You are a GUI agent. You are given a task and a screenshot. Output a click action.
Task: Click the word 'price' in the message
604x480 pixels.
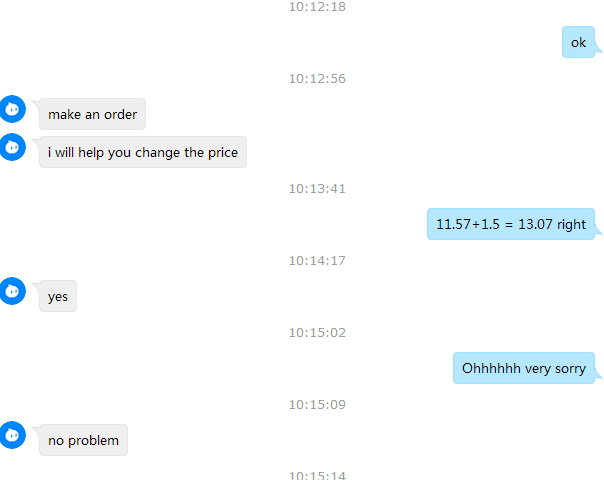[223, 153]
